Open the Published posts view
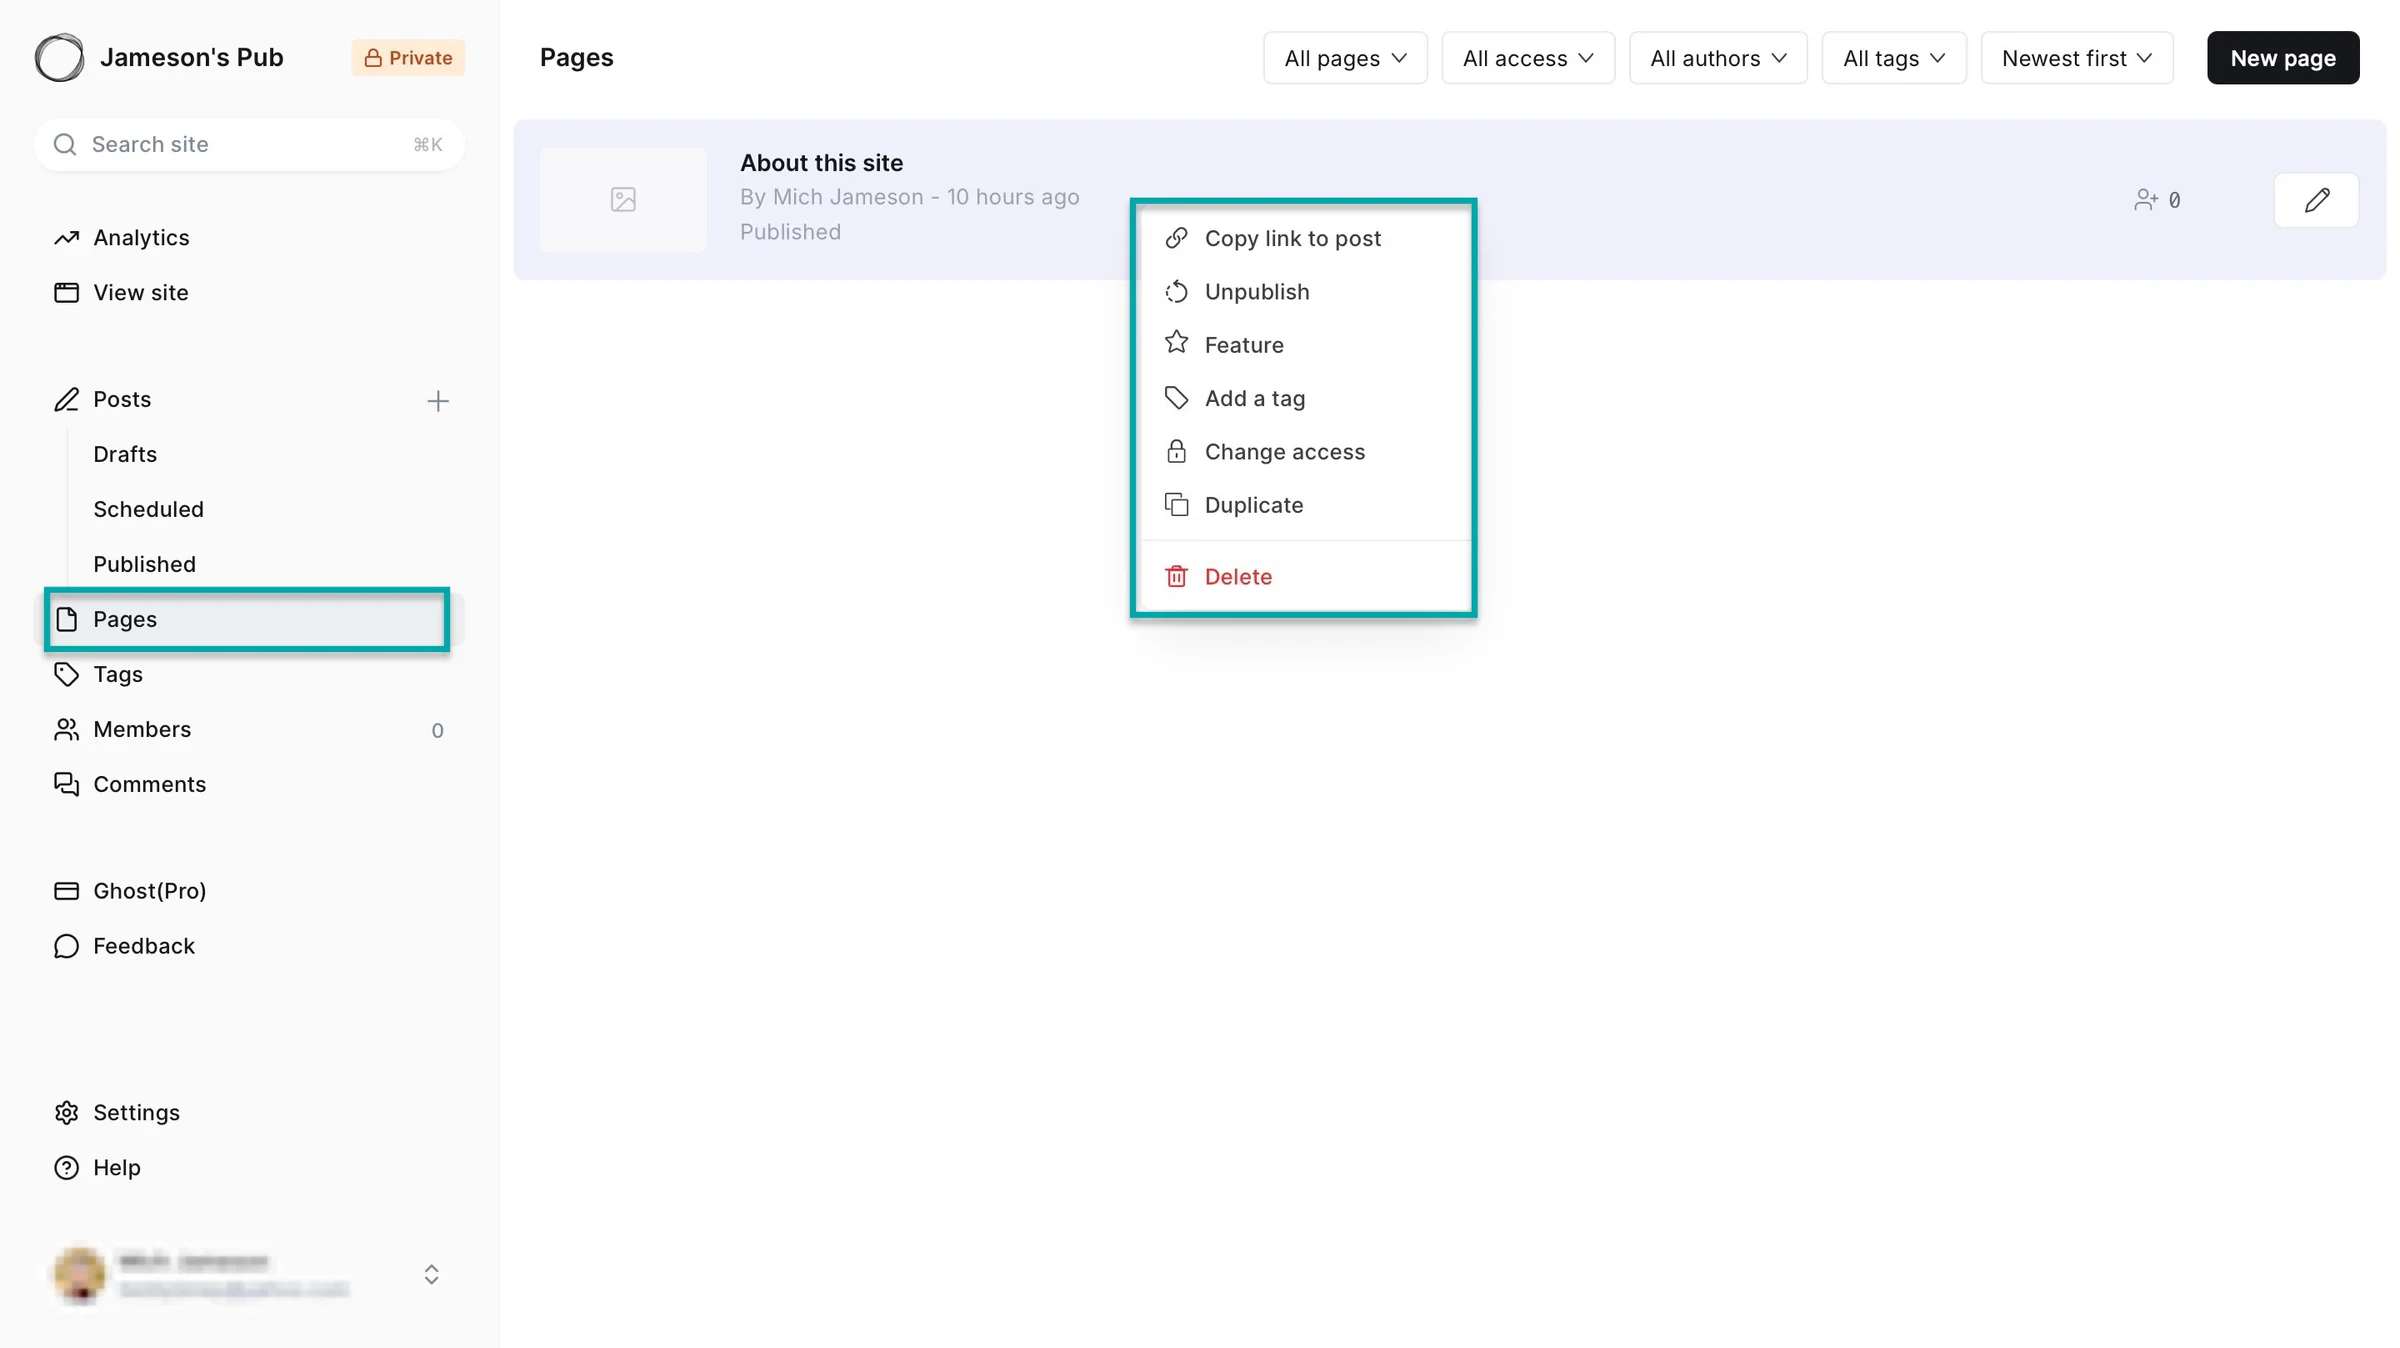 (x=144, y=565)
